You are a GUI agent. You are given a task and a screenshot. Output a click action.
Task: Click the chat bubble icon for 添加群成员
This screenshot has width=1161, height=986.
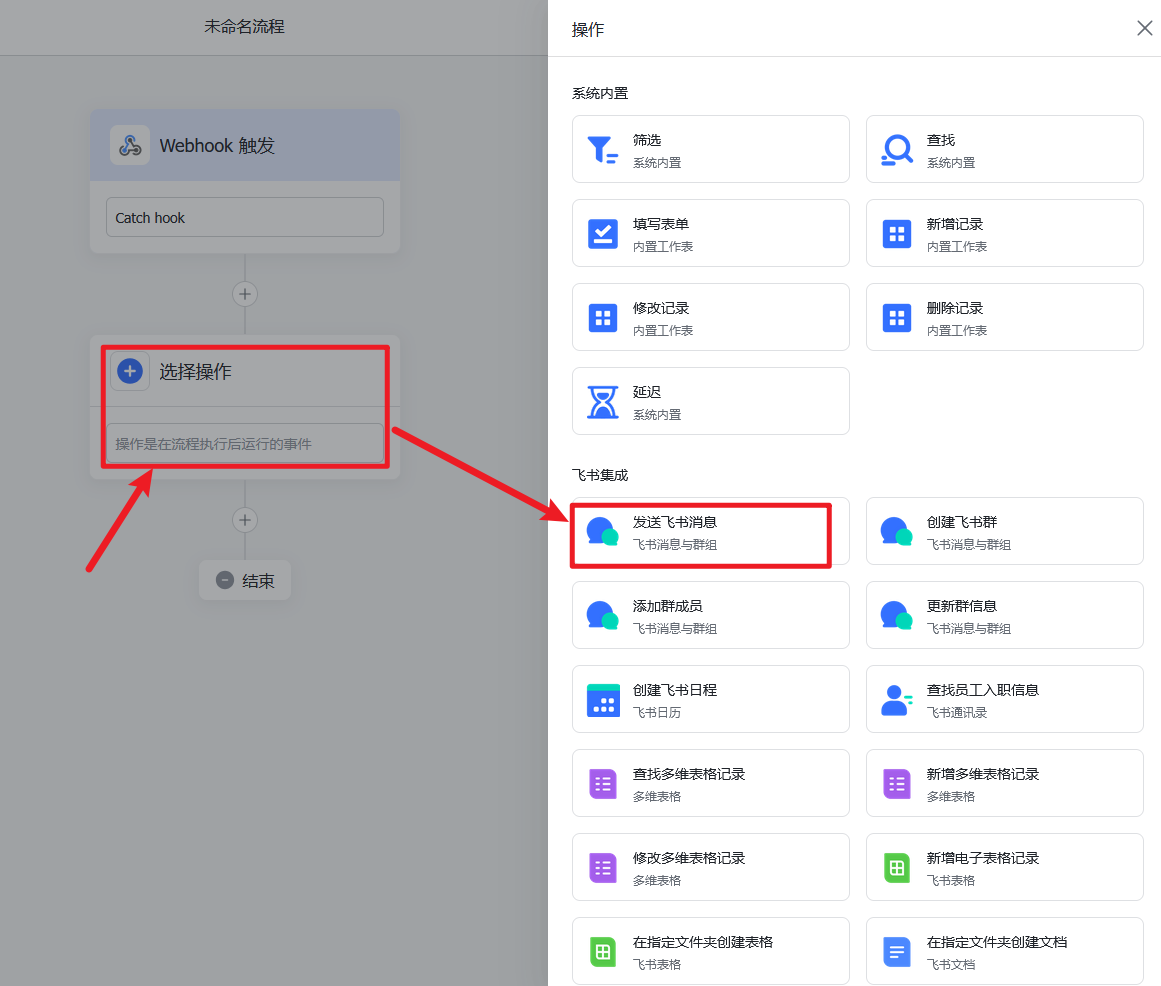point(603,615)
